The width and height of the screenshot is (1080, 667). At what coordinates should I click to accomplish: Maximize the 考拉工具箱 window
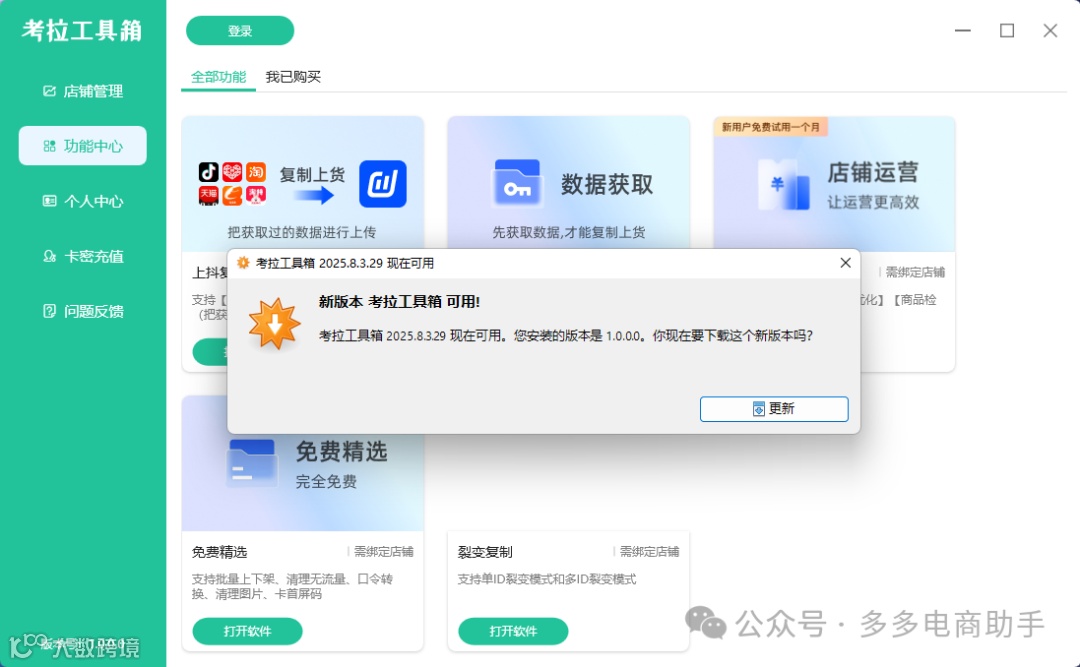click(x=1006, y=30)
